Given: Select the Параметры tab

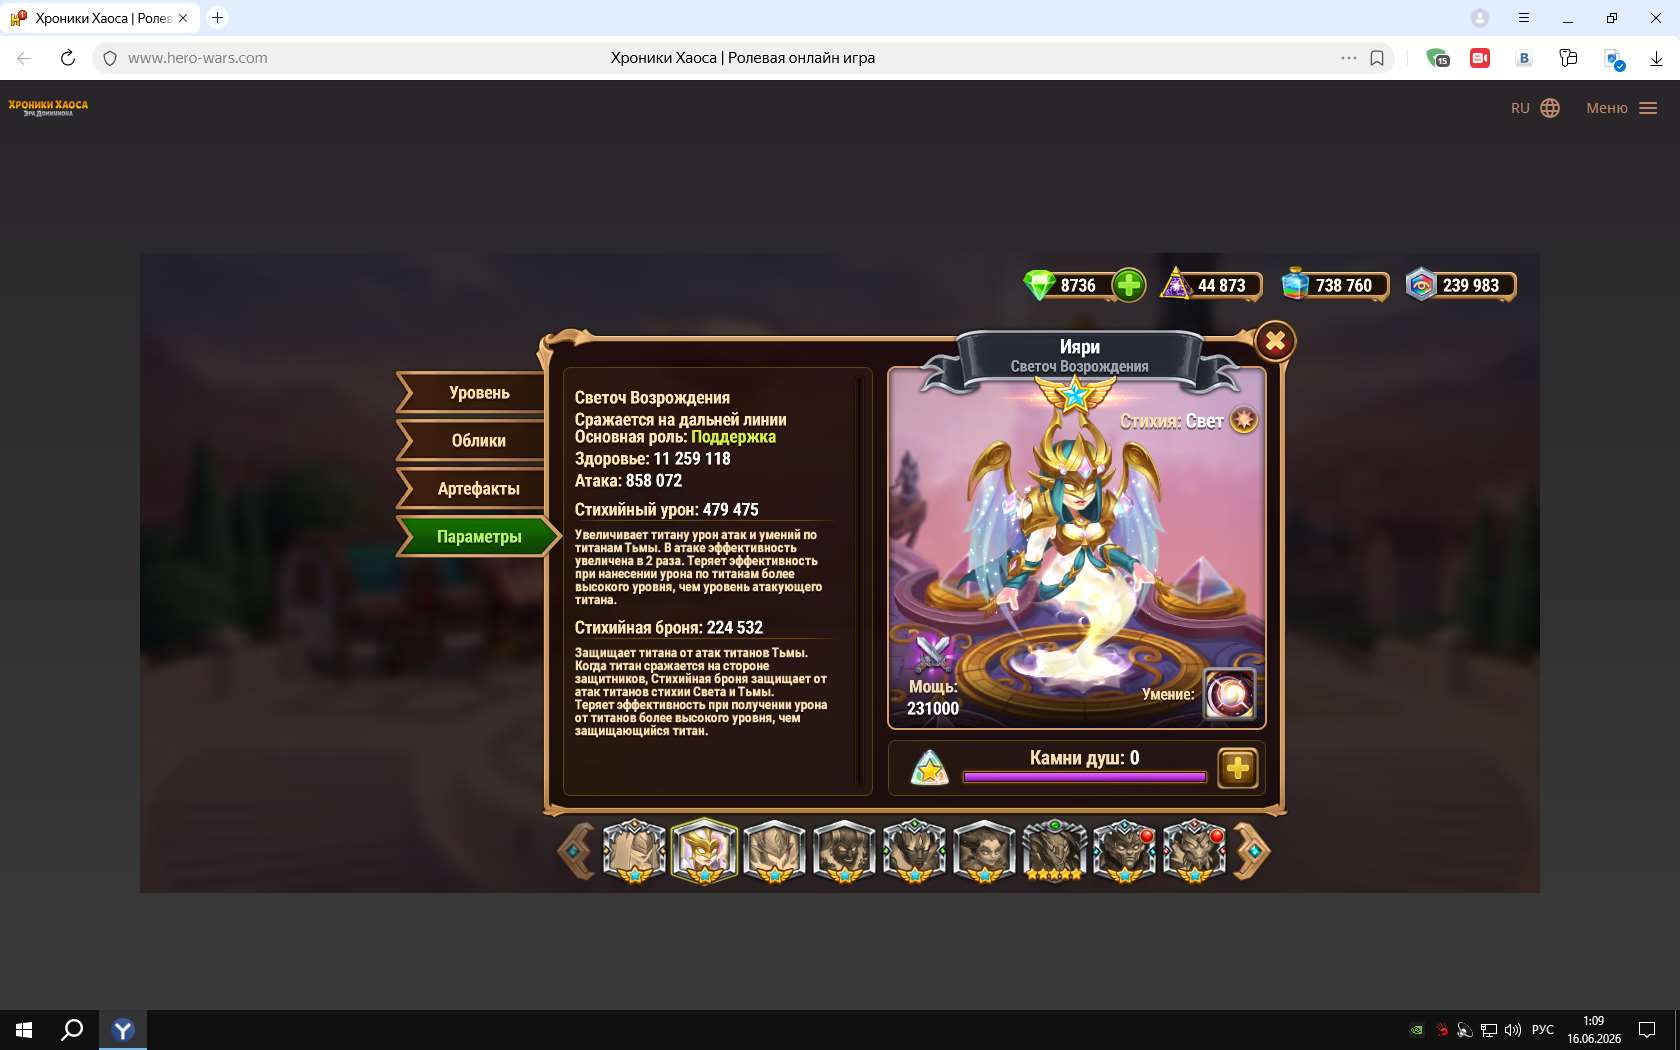Looking at the screenshot, I should click(477, 537).
